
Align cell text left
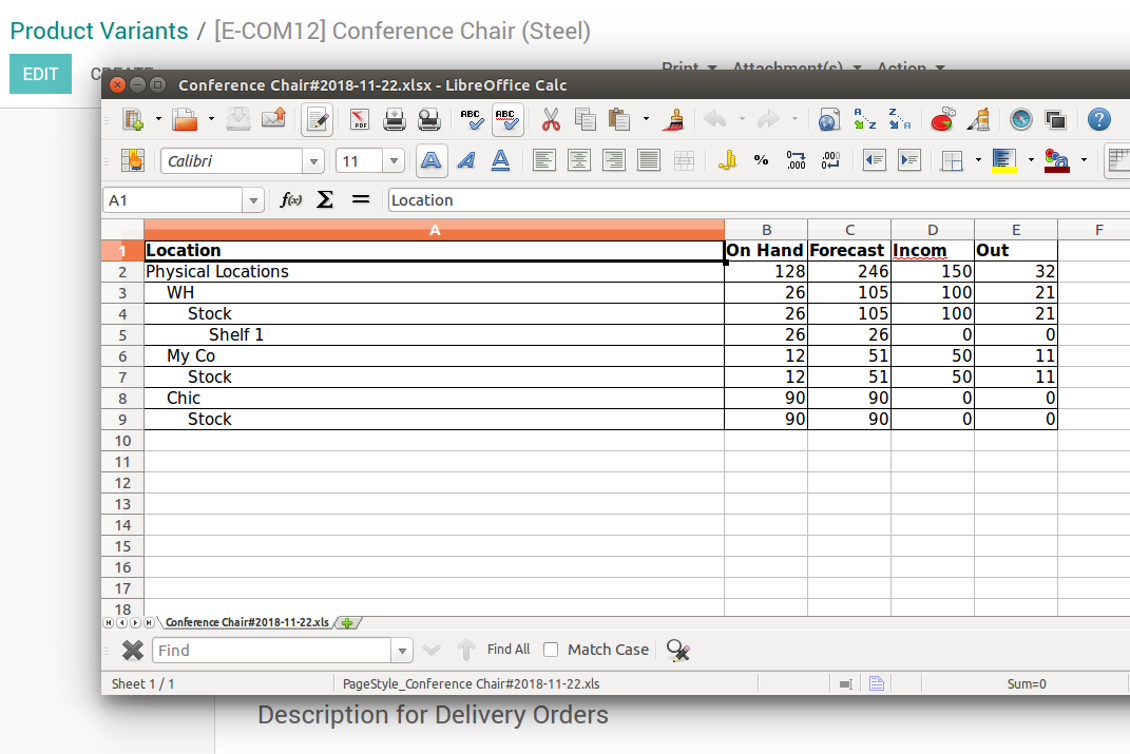(x=544, y=160)
